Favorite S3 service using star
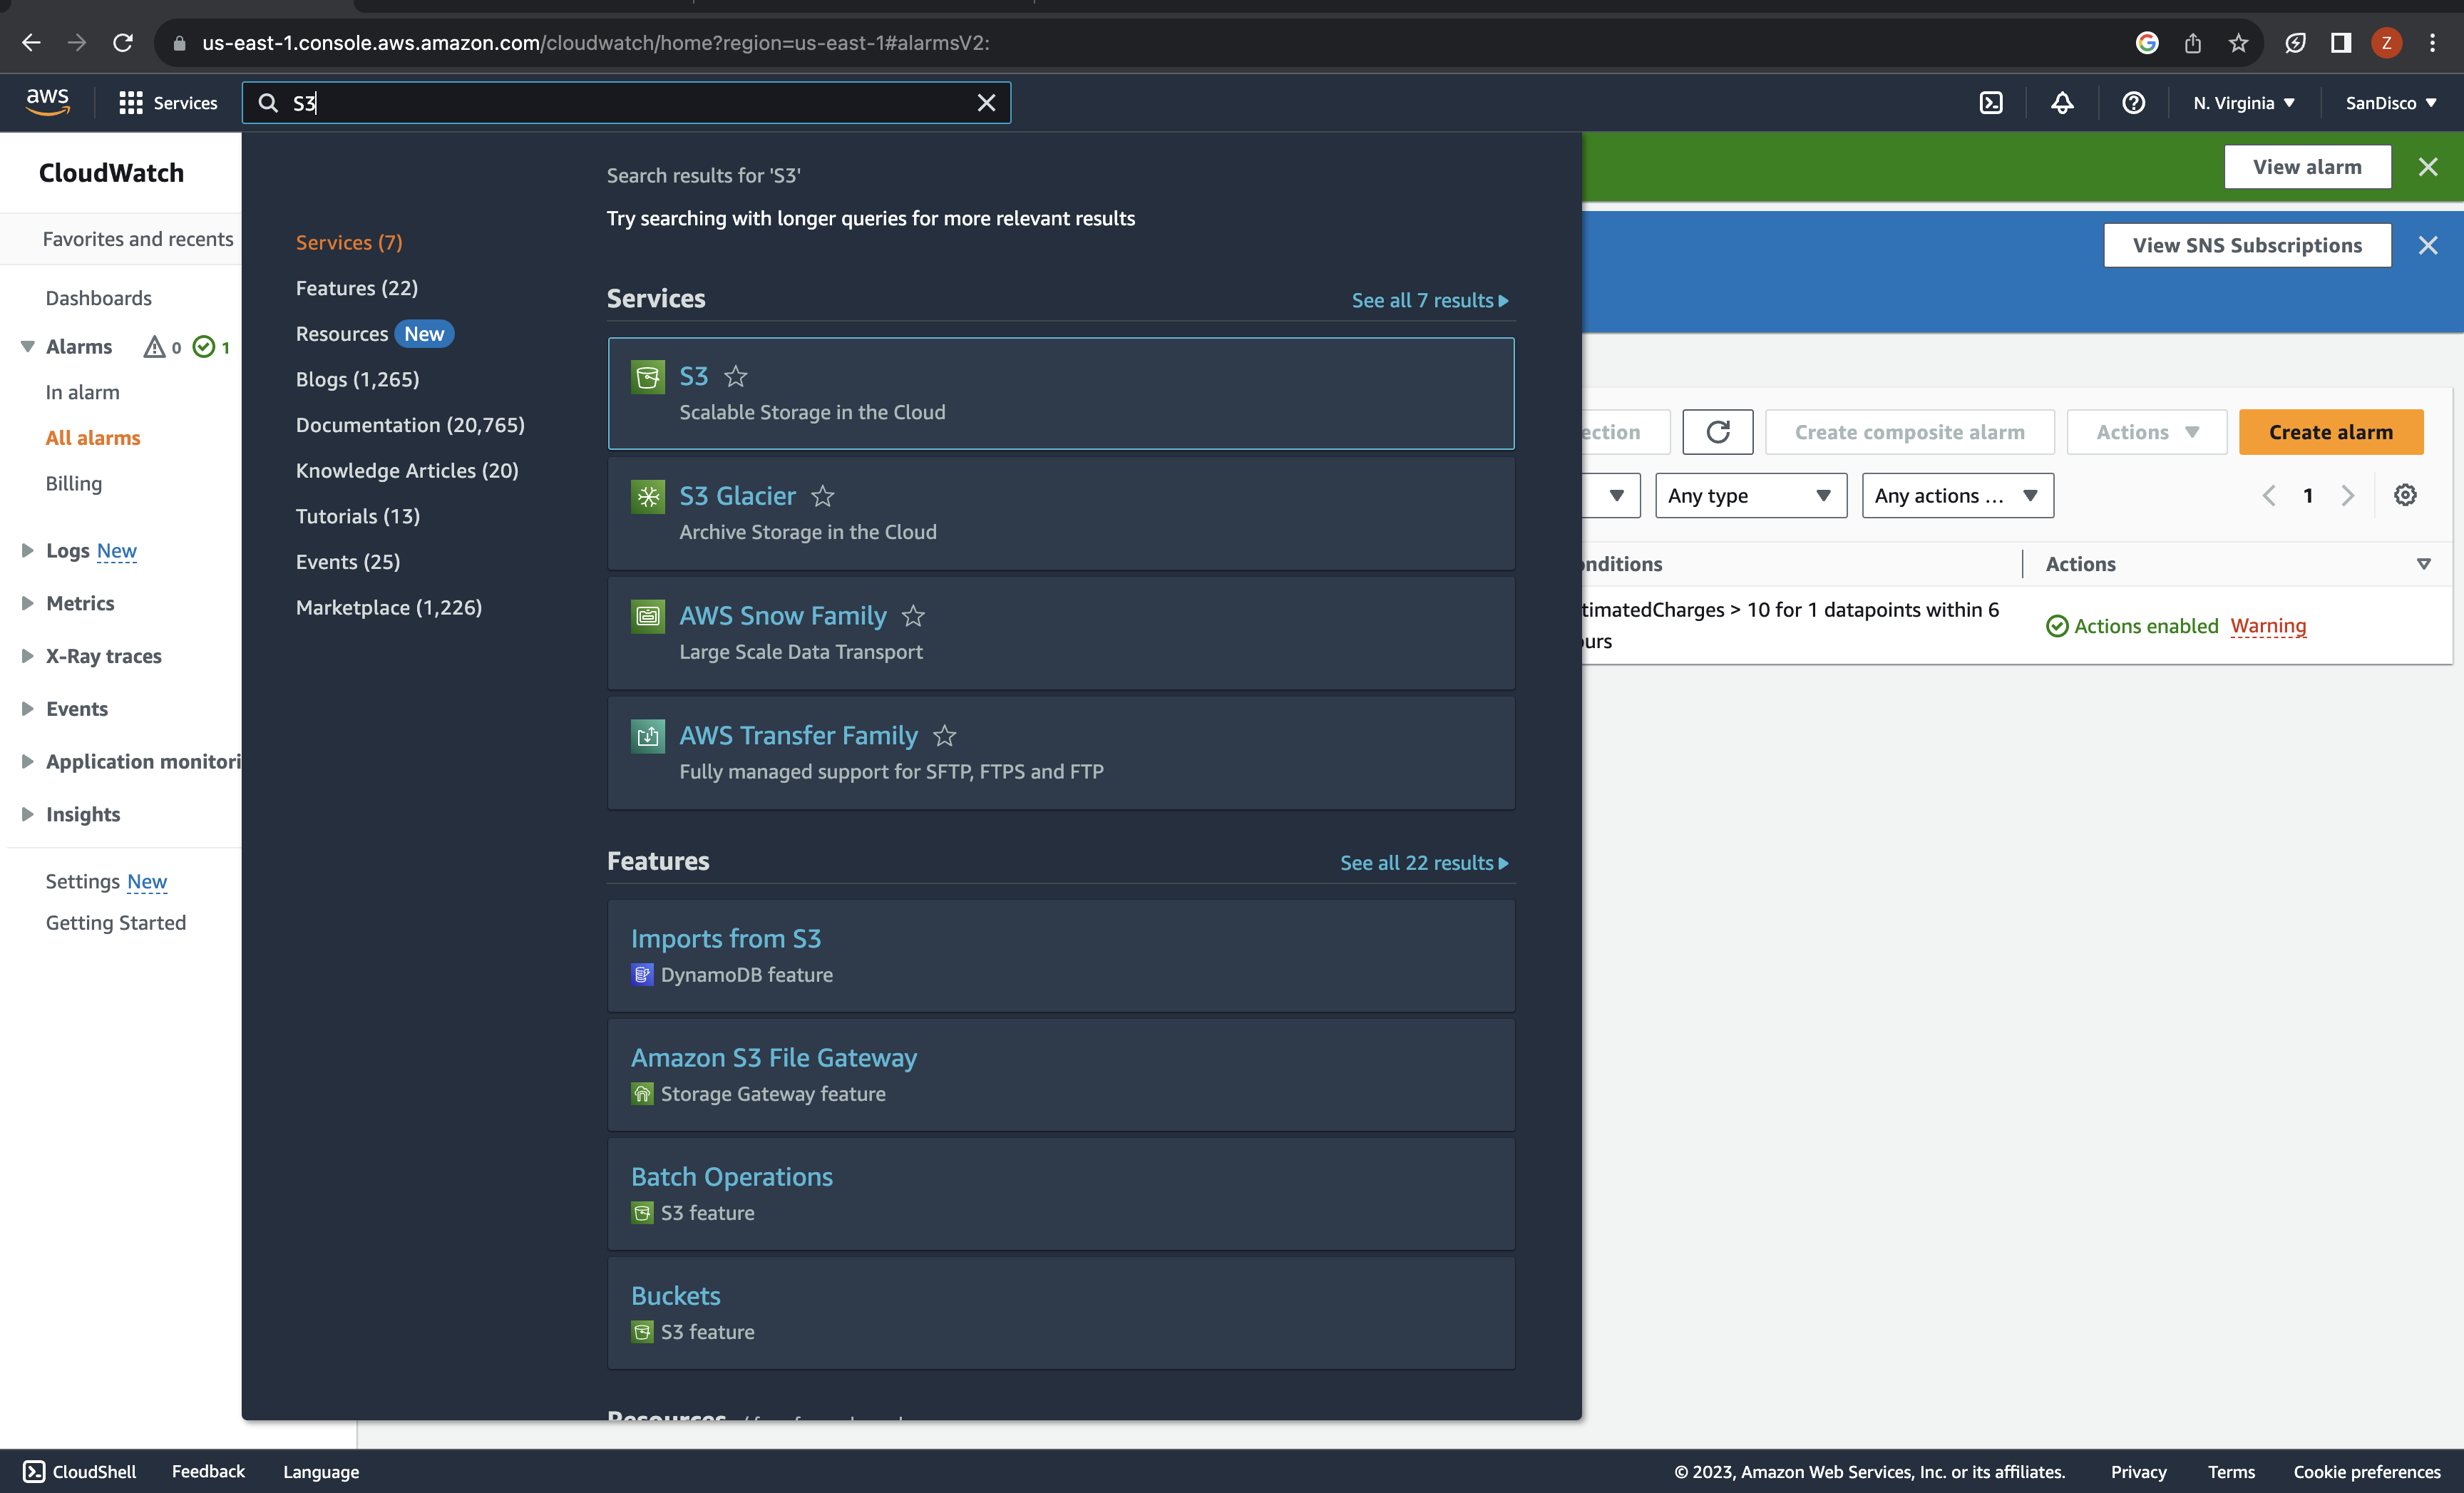The width and height of the screenshot is (2464, 1493). pos(736,377)
